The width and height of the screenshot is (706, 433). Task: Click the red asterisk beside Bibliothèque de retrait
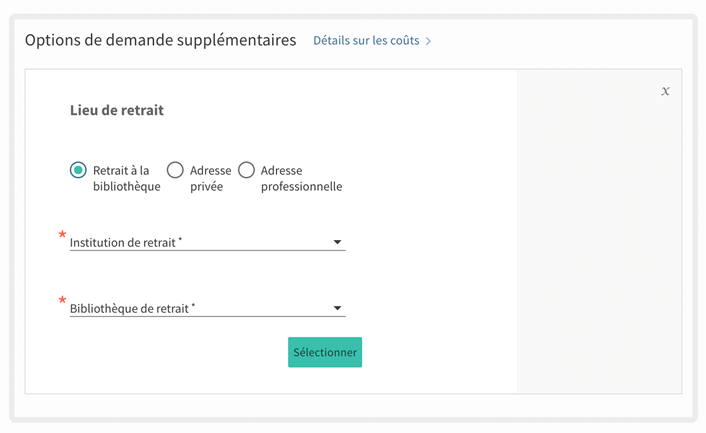pos(63,302)
